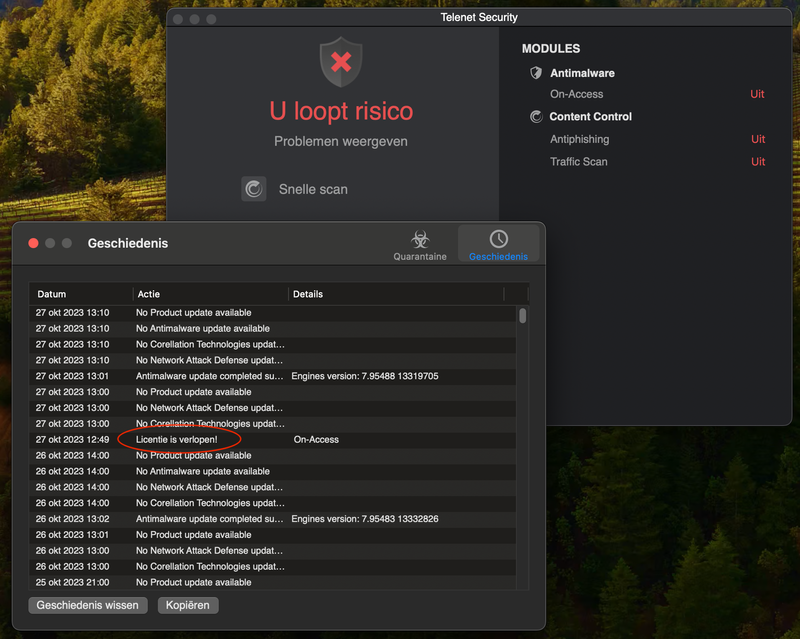Select Antimalware update entry with engine 7.95488

point(210,376)
